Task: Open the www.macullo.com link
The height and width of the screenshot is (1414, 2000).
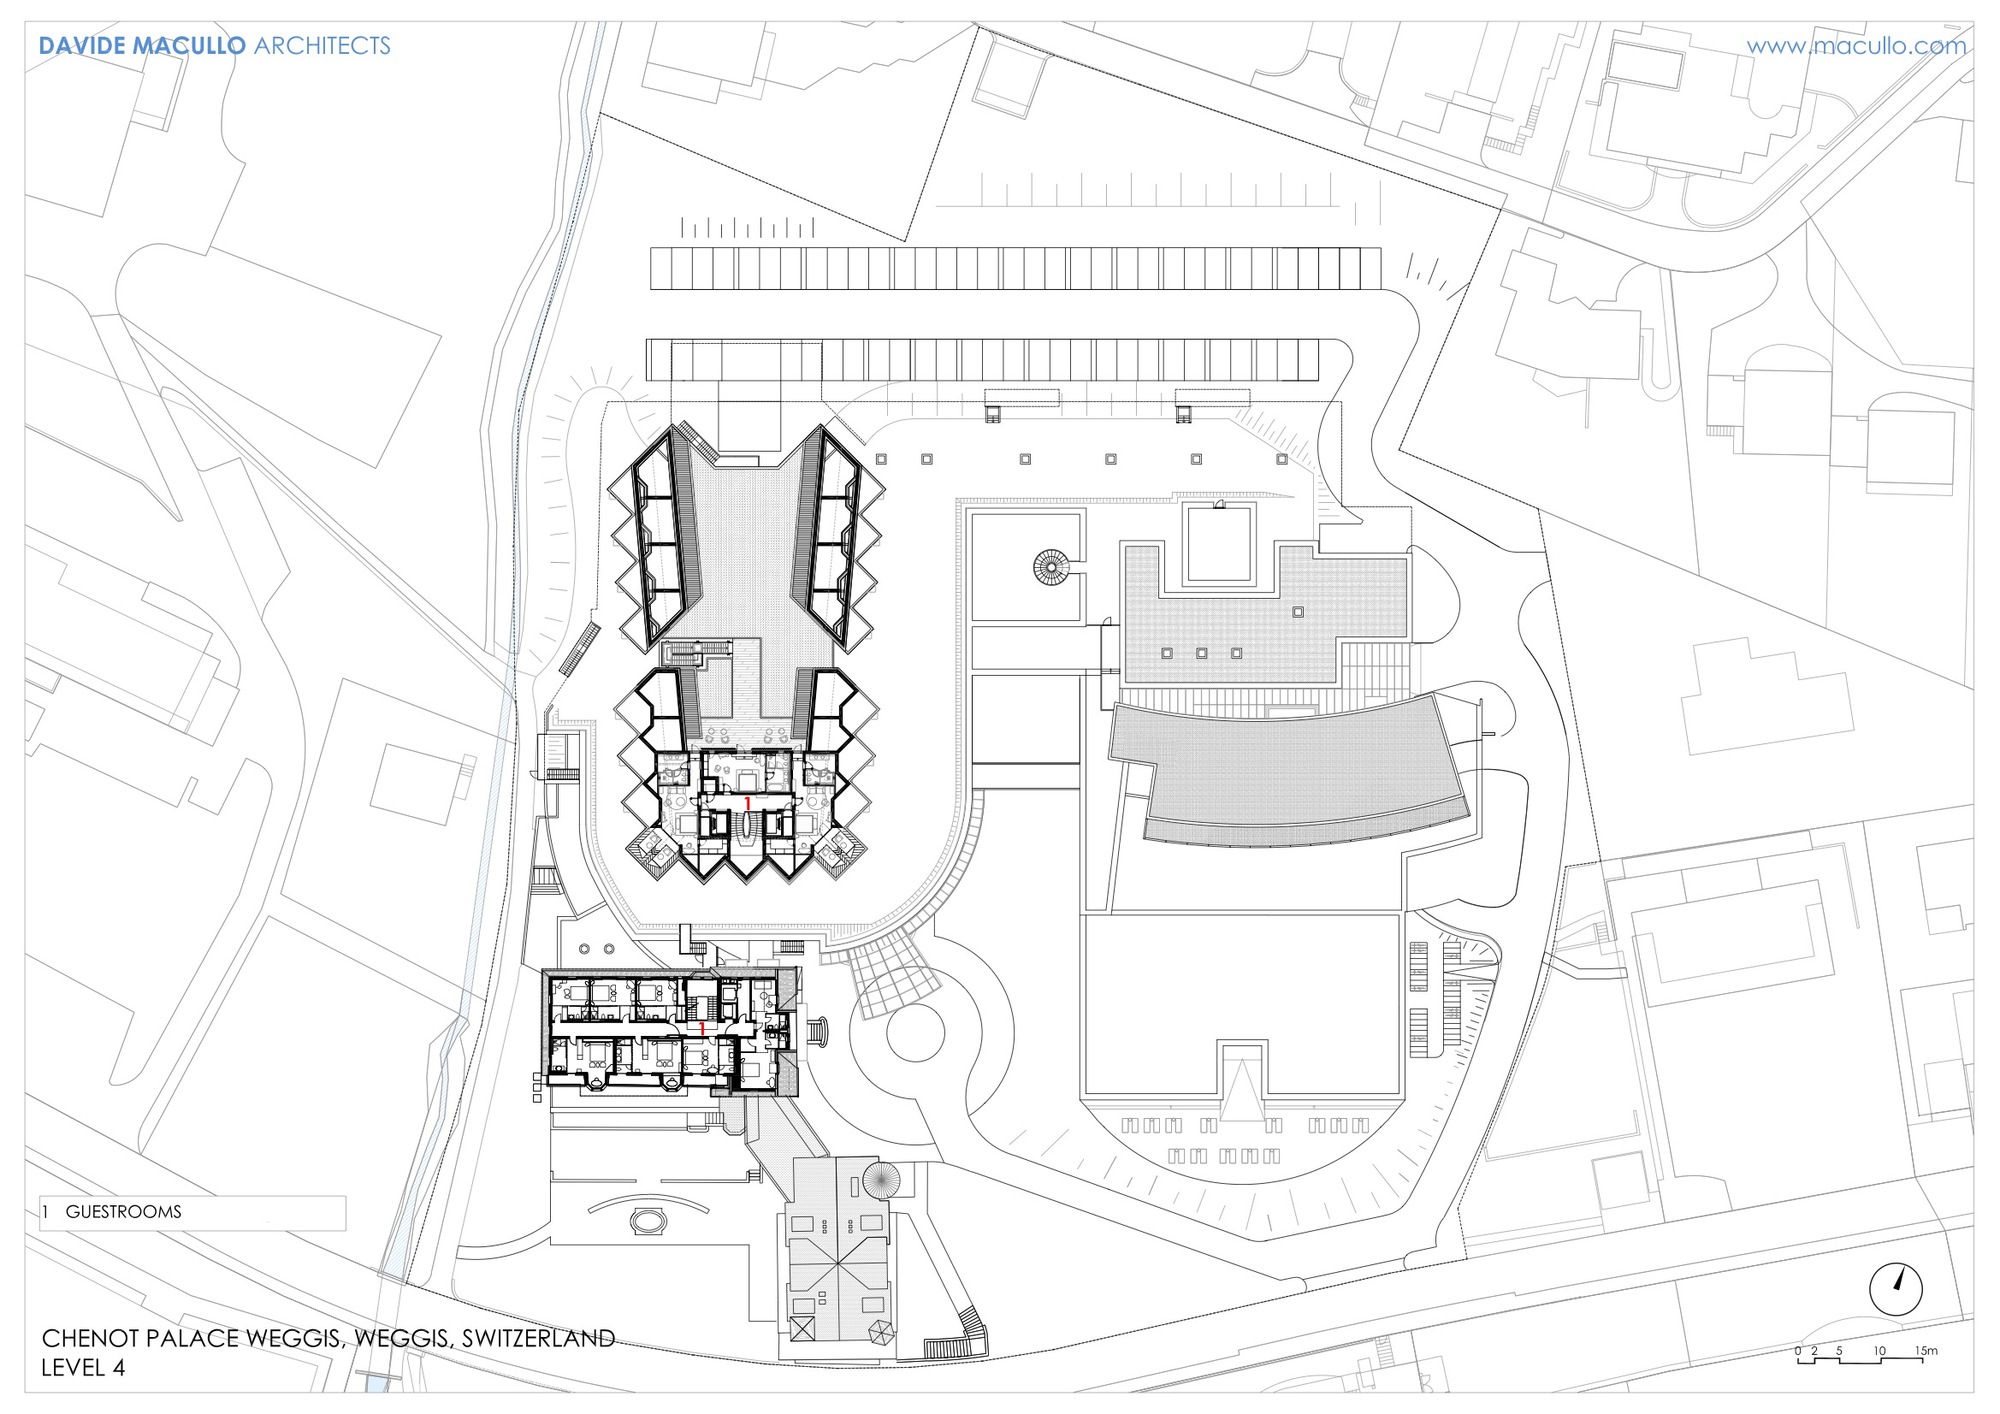Action: coord(1856,46)
